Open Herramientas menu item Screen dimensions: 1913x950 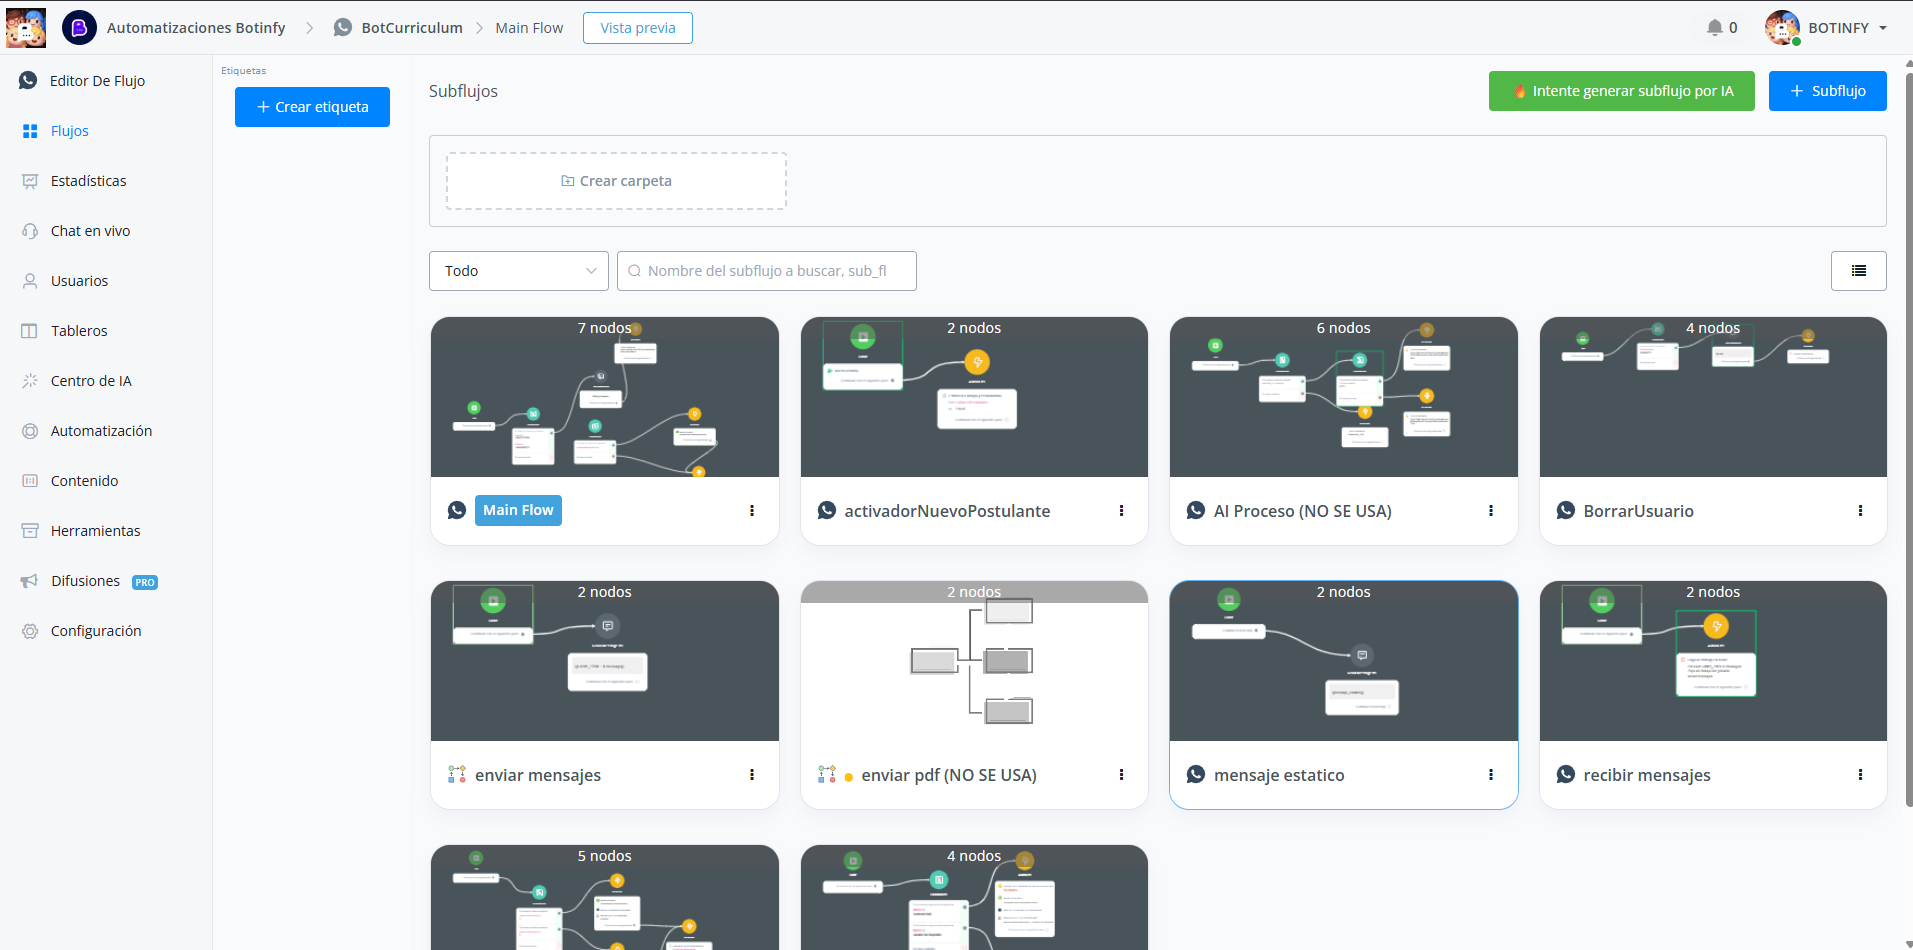[96, 531]
